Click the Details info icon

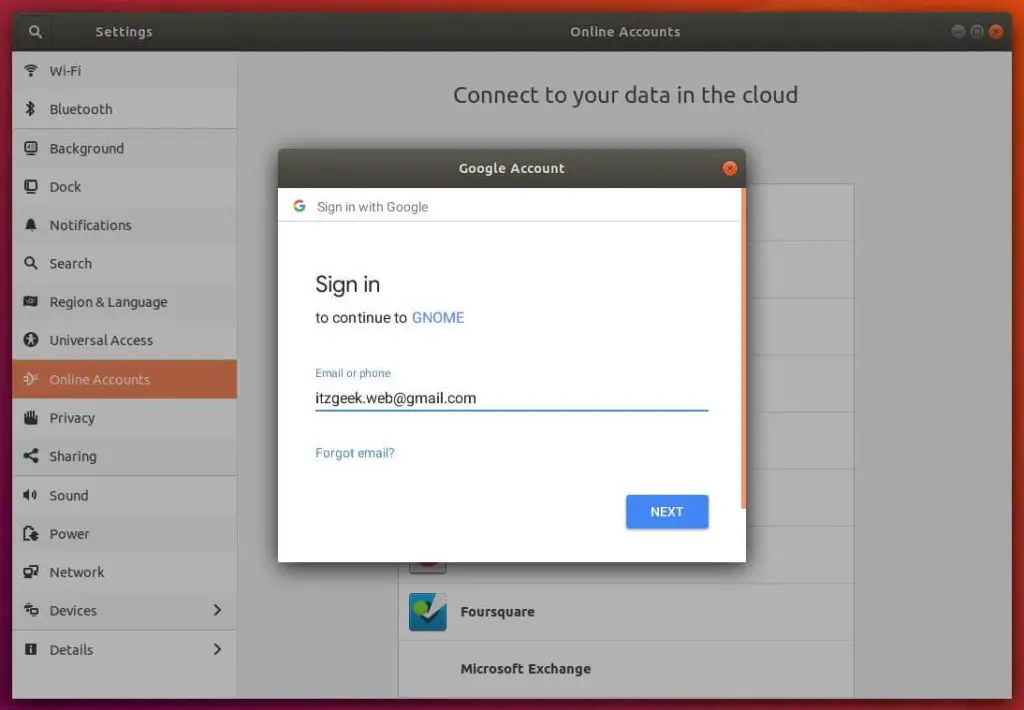(30, 649)
